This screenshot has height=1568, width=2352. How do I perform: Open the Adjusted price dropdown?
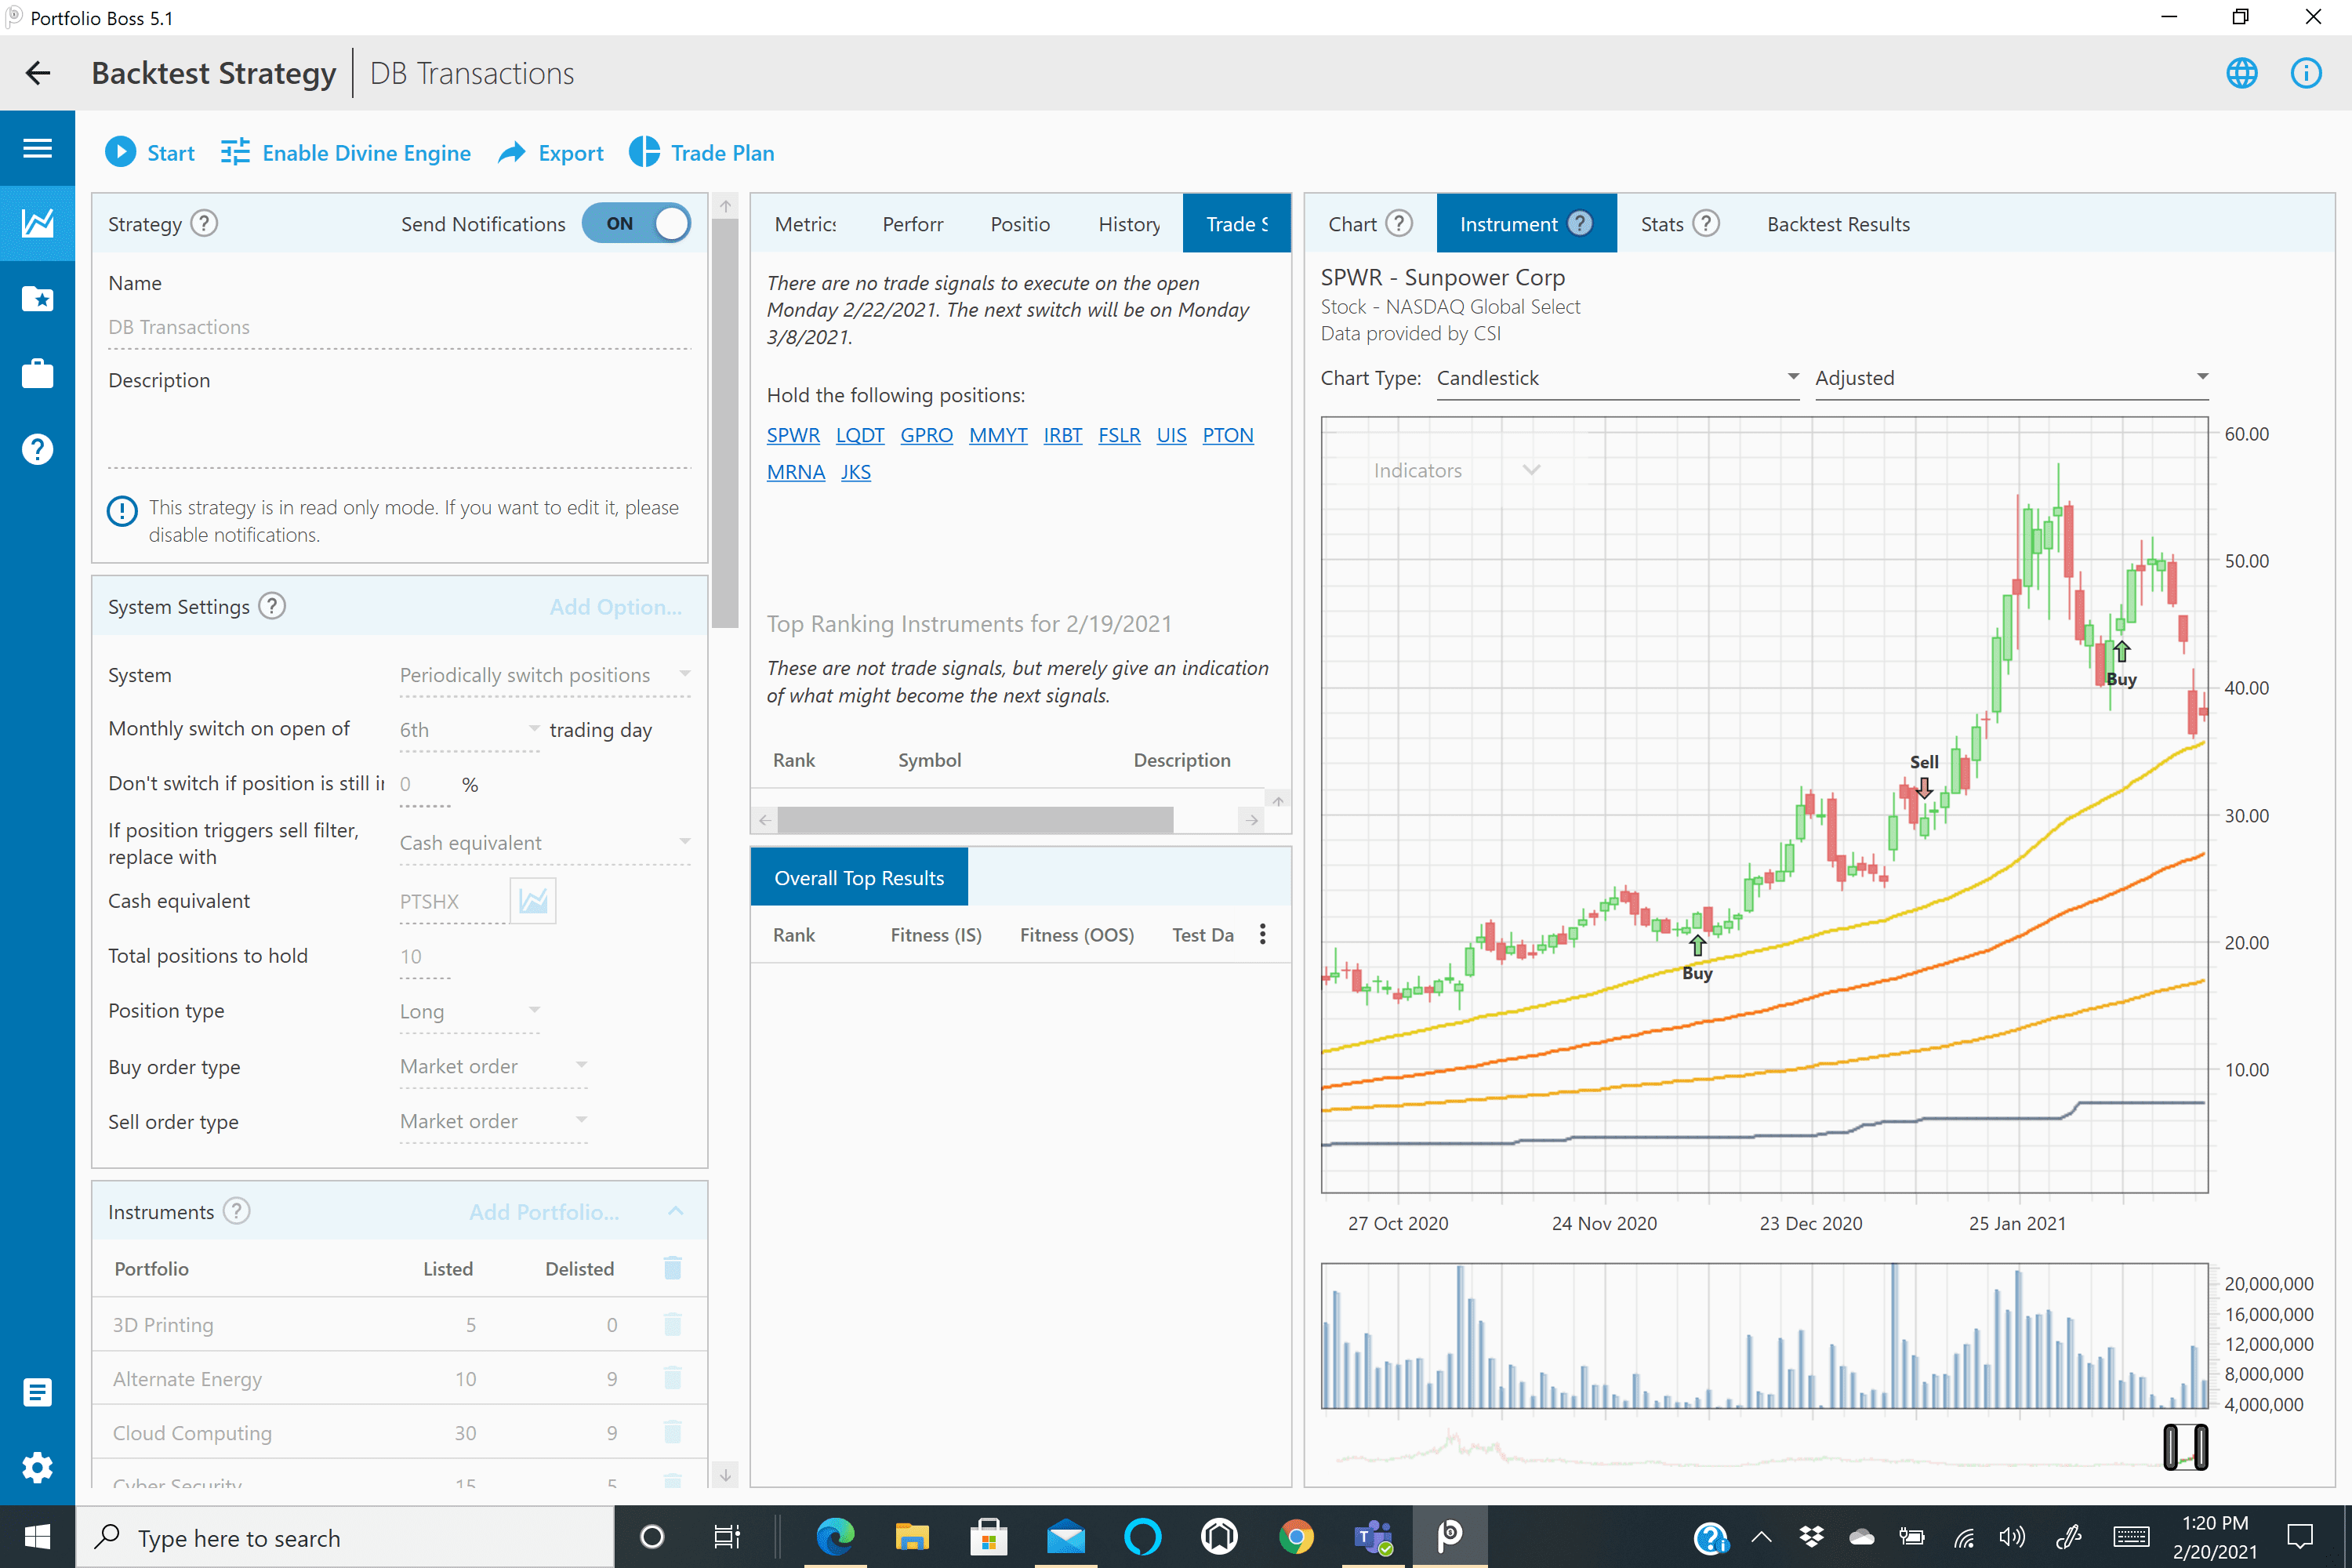(x=2010, y=378)
